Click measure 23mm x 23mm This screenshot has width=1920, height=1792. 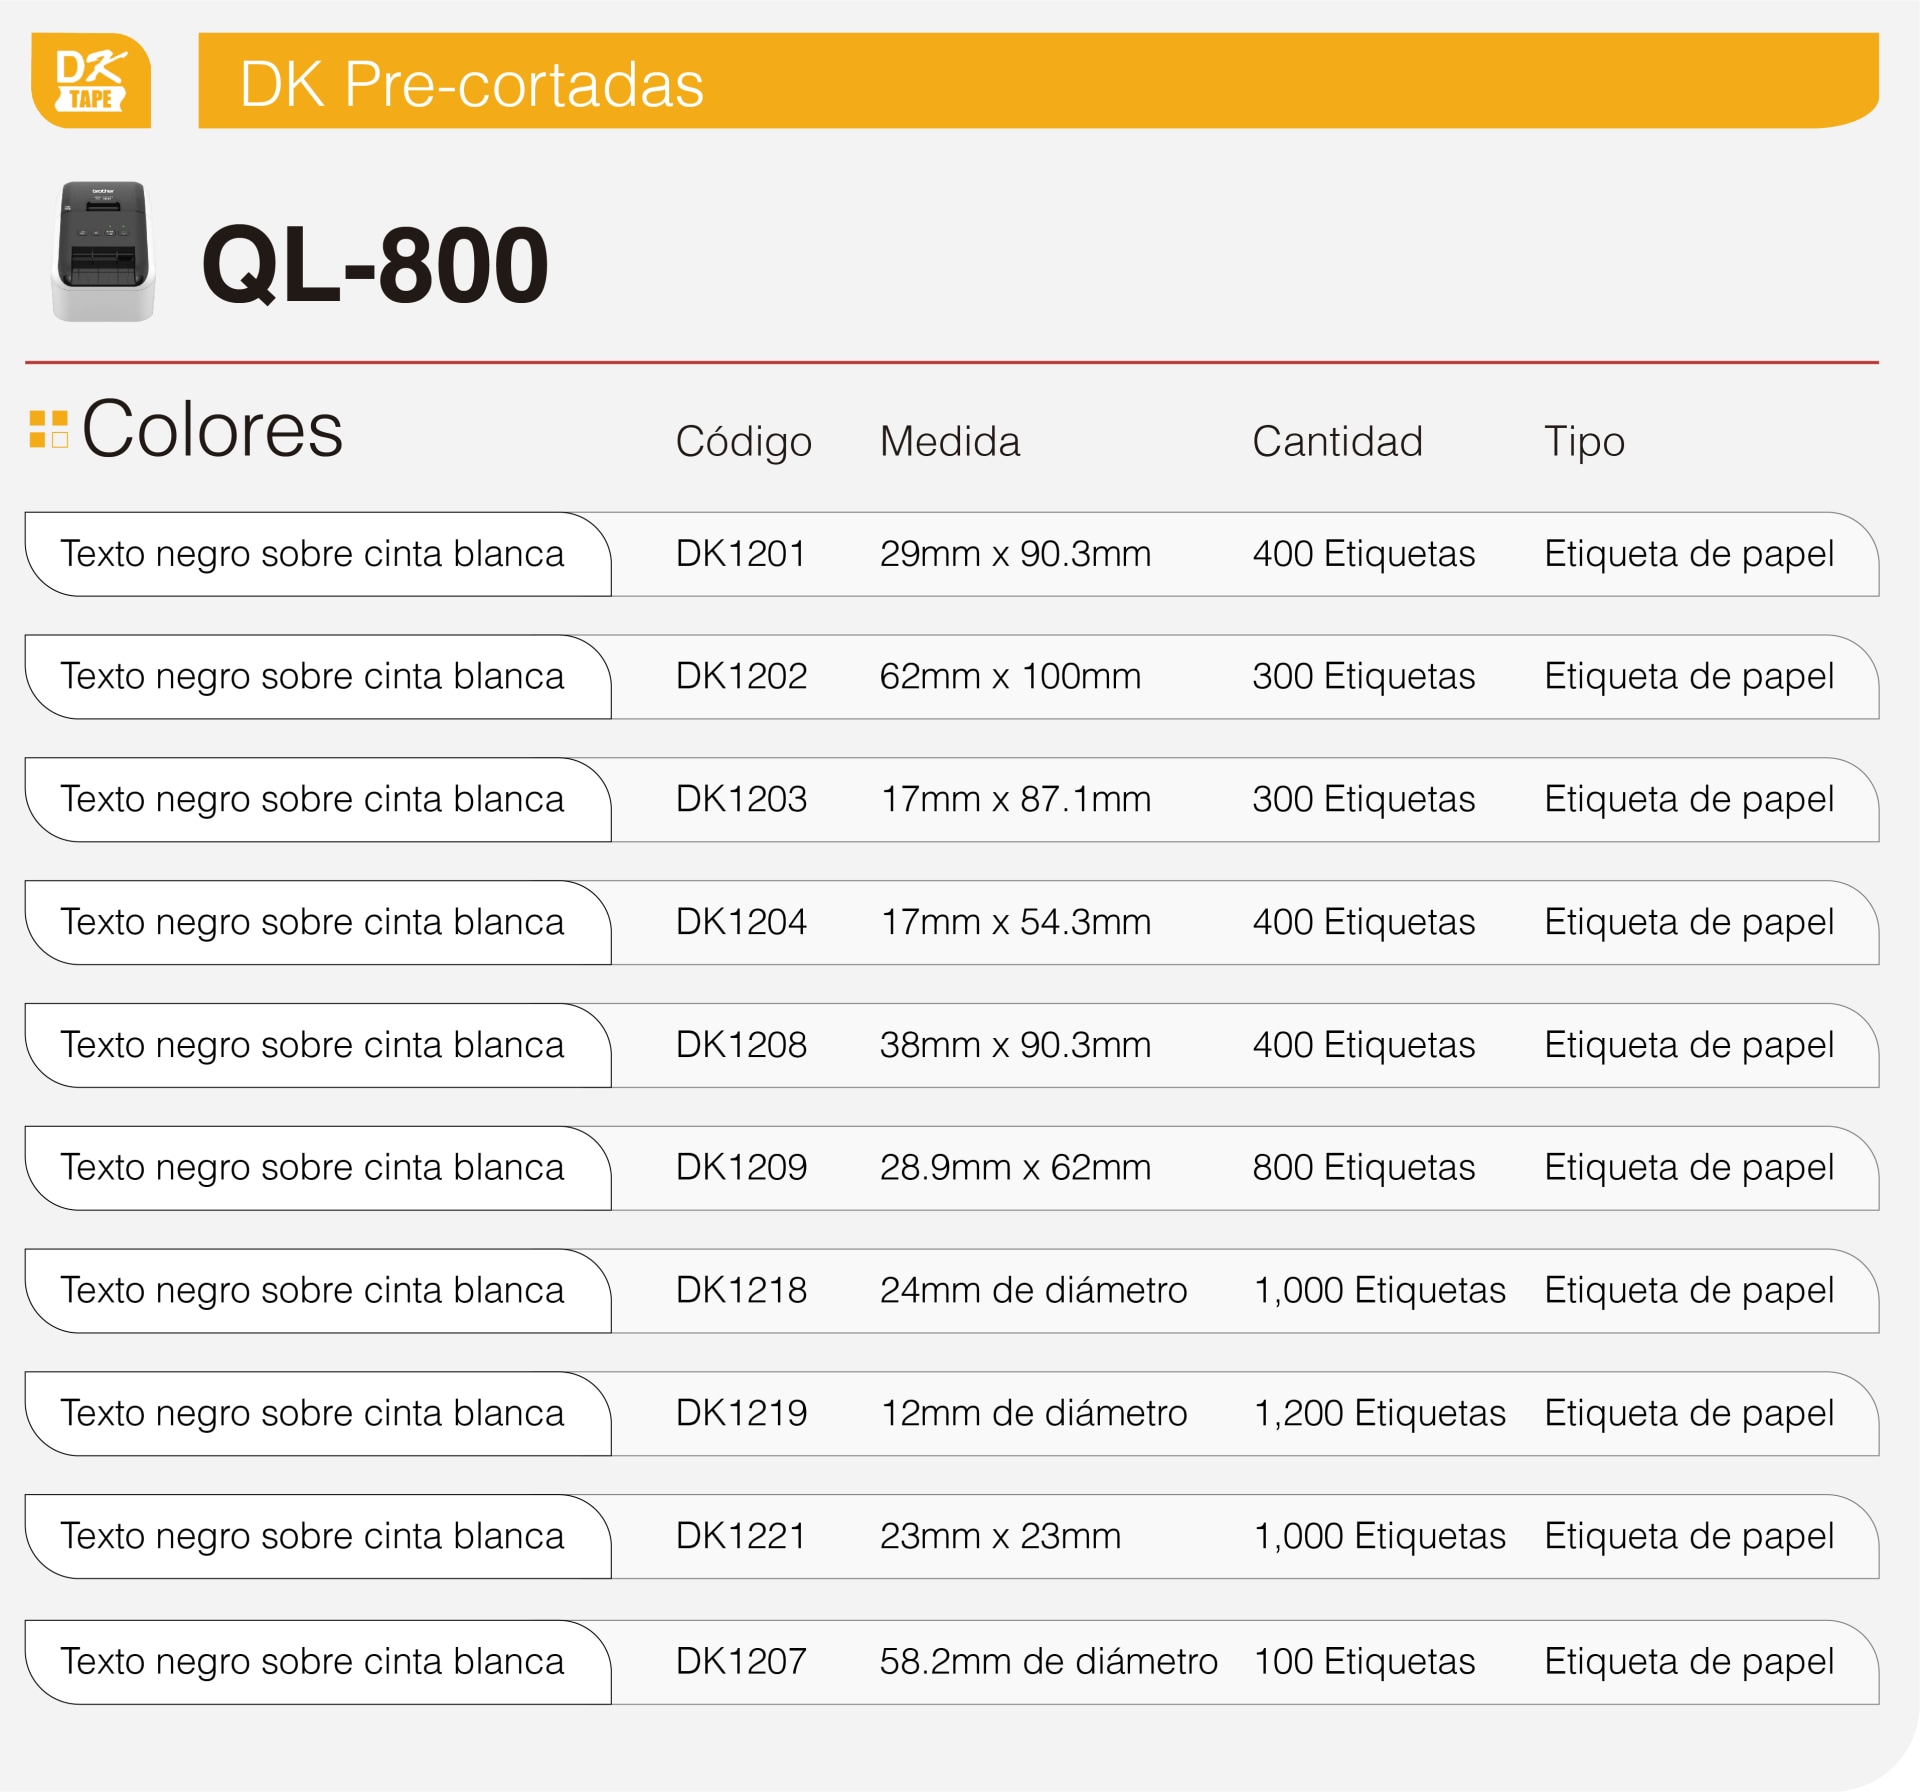(1001, 1538)
